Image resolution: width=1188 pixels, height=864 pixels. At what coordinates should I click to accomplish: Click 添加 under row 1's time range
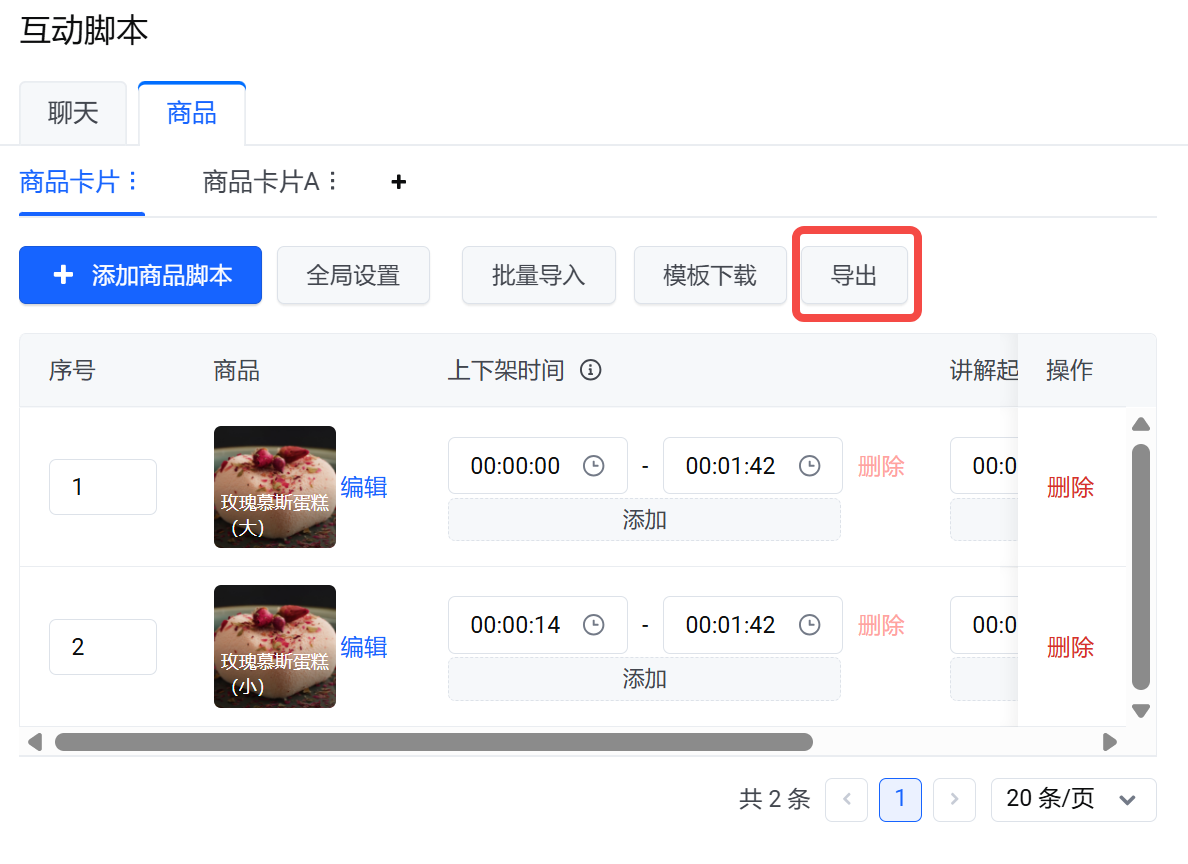(x=644, y=520)
